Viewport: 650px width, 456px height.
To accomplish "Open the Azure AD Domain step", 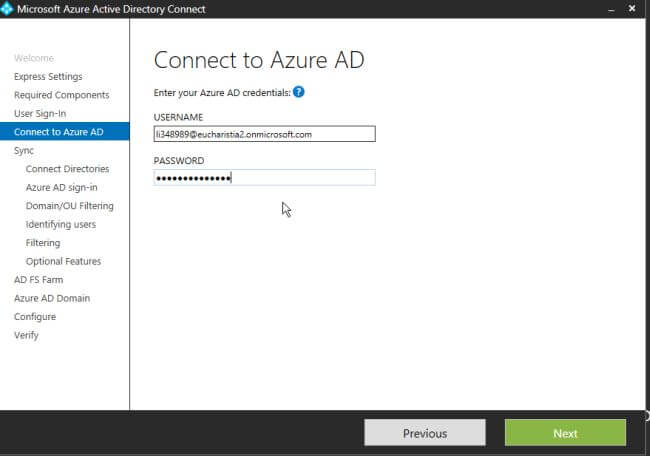I will click(52, 298).
